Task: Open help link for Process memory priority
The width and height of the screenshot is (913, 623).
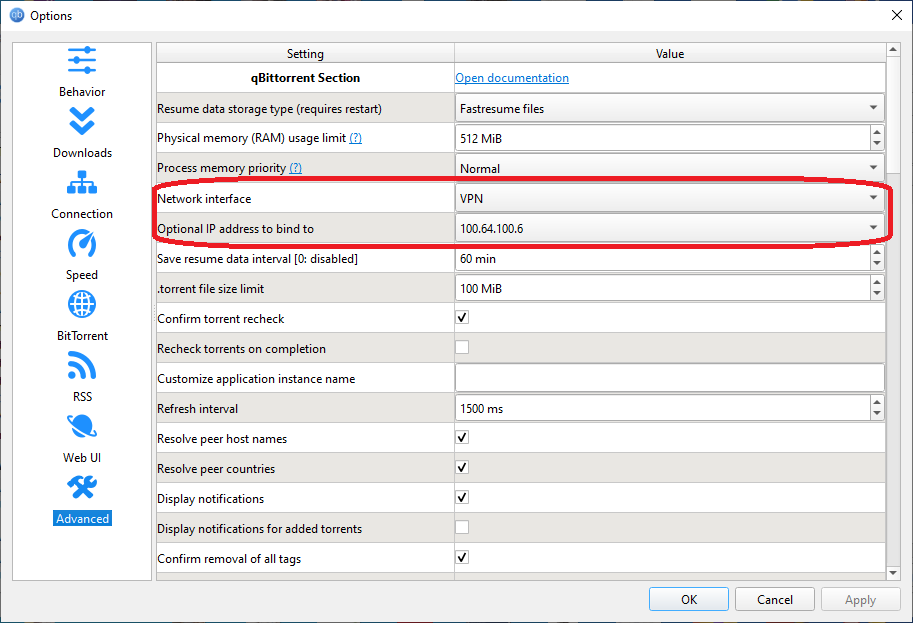Action: [295, 168]
